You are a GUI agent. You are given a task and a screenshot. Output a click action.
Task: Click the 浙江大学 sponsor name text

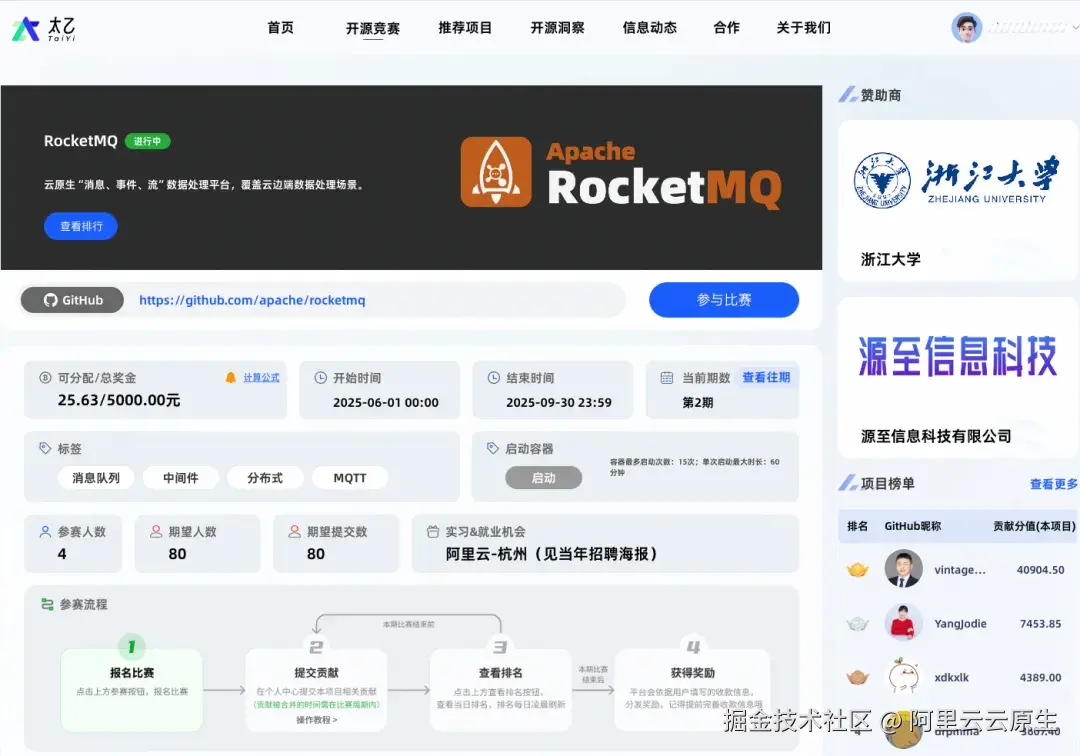[890, 259]
